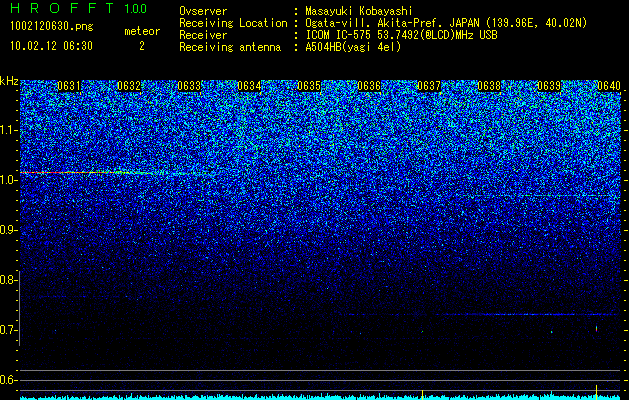Click the 0.9 kHz frequency axis label

tap(7, 230)
